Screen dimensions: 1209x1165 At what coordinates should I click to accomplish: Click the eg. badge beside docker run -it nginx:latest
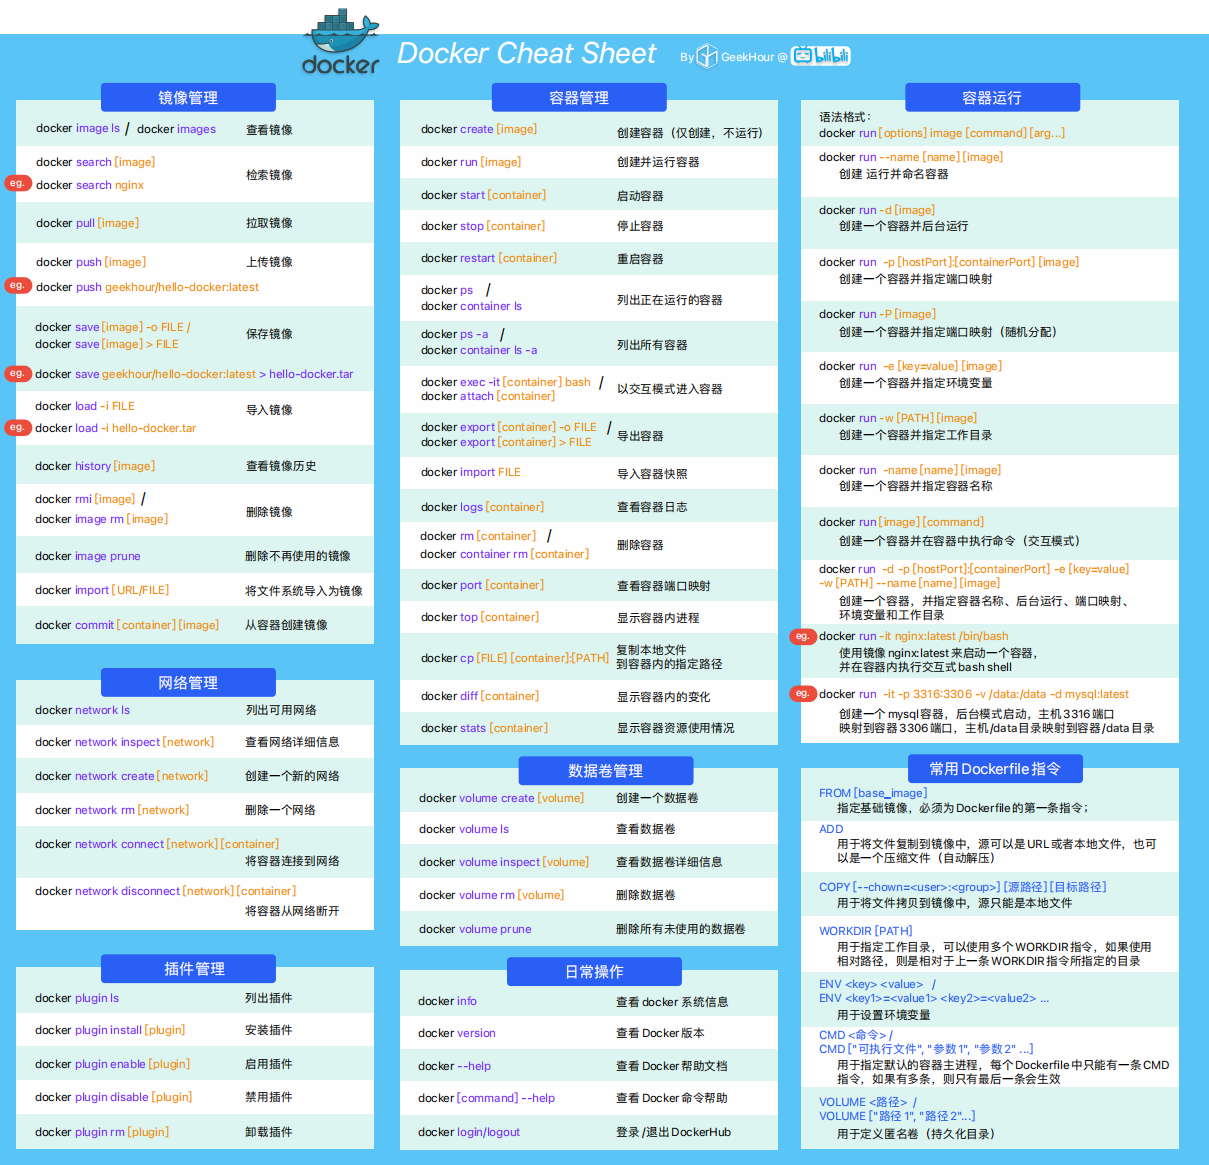coord(802,636)
